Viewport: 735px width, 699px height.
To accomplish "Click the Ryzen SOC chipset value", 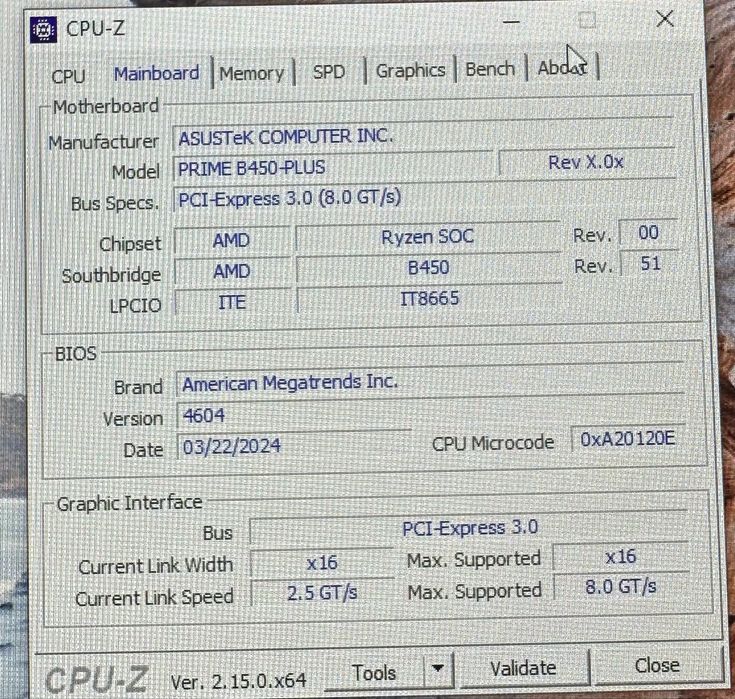I will [428, 237].
